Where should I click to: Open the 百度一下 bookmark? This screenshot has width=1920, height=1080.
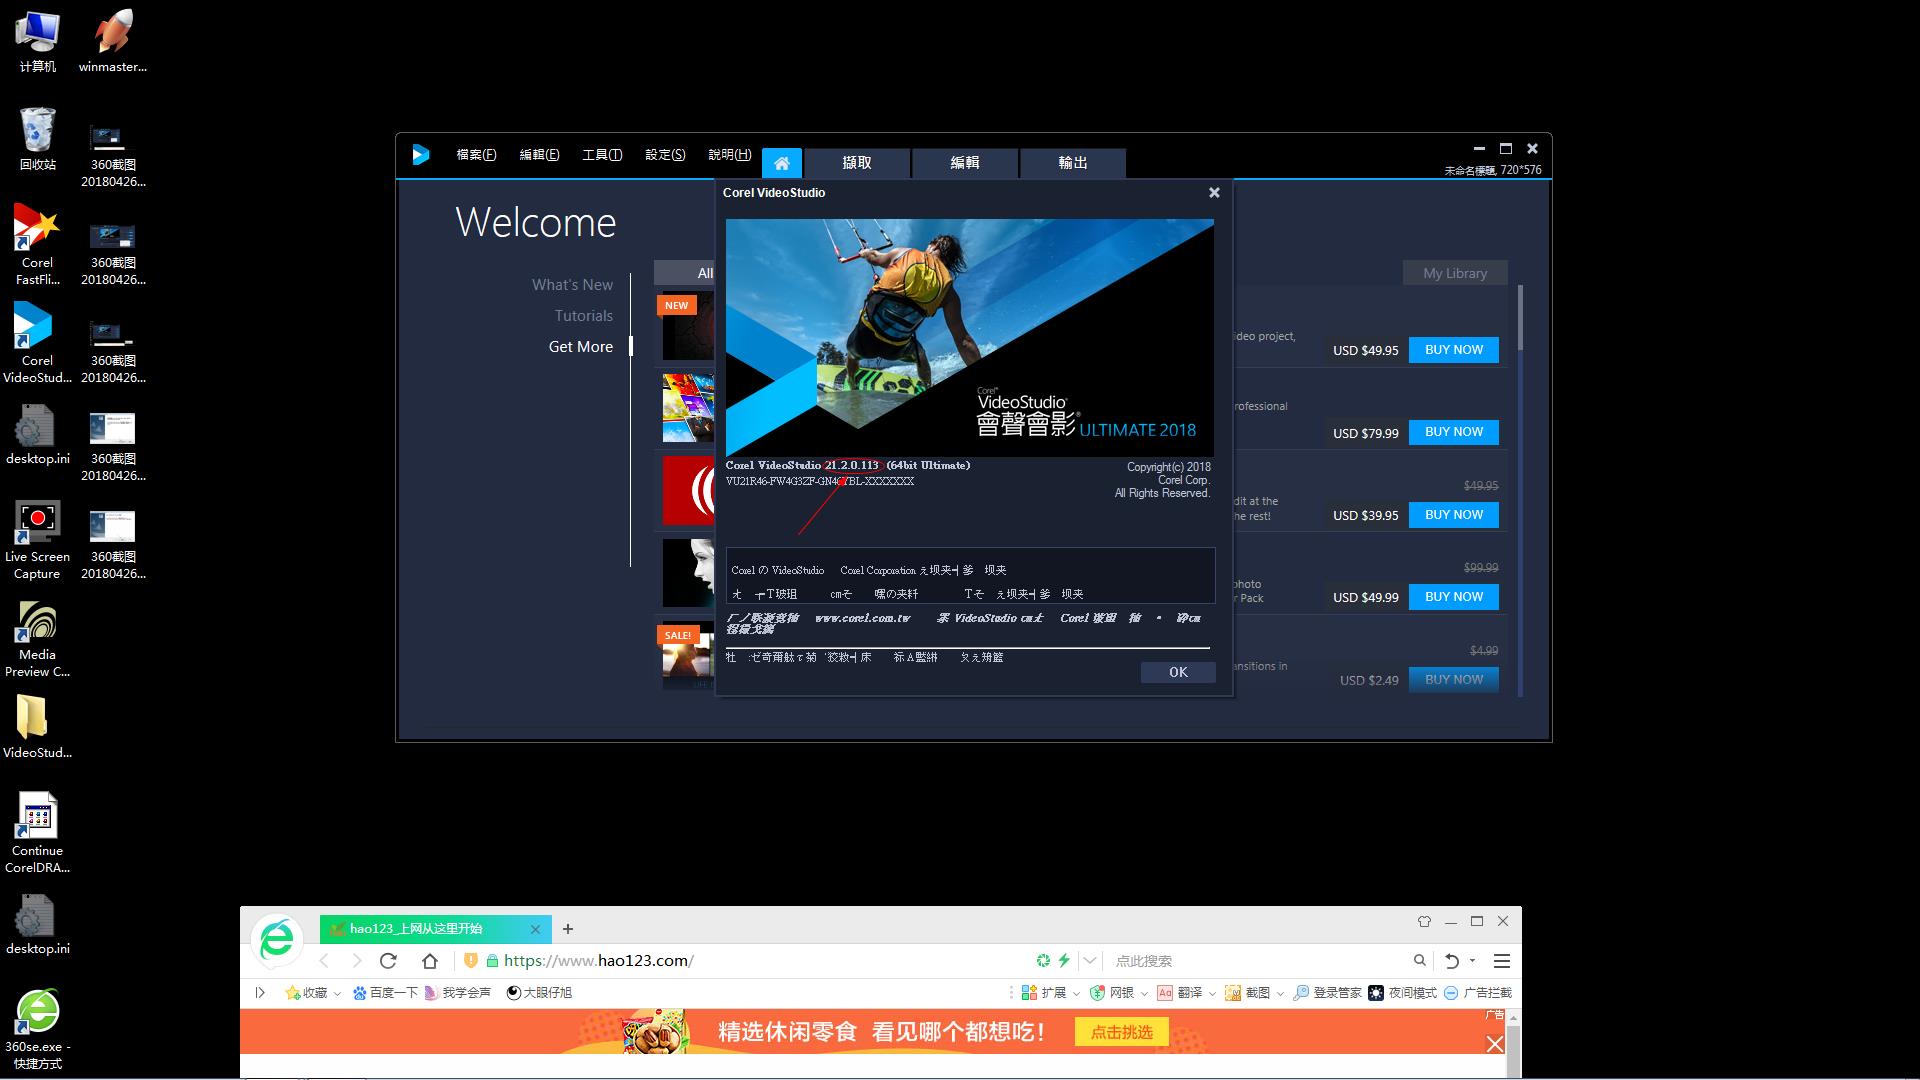click(385, 993)
